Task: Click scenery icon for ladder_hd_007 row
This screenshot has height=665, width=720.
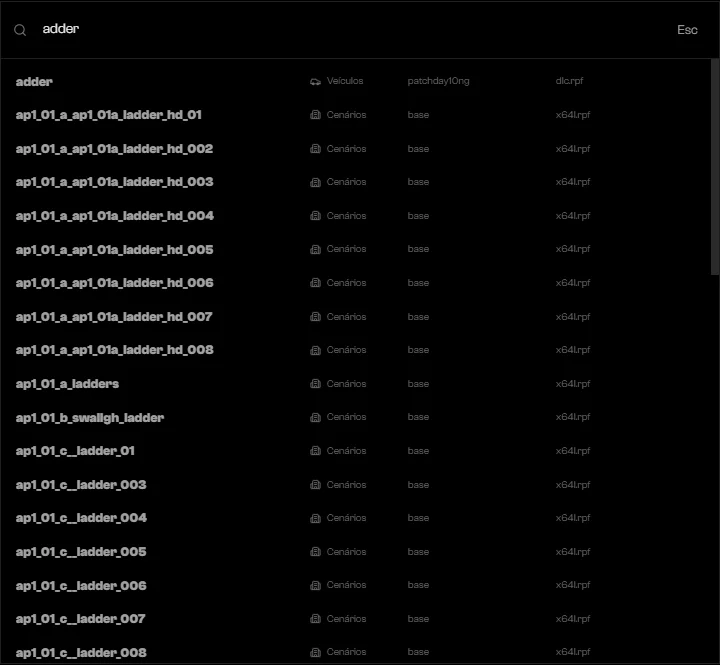Action: point(315,316)
